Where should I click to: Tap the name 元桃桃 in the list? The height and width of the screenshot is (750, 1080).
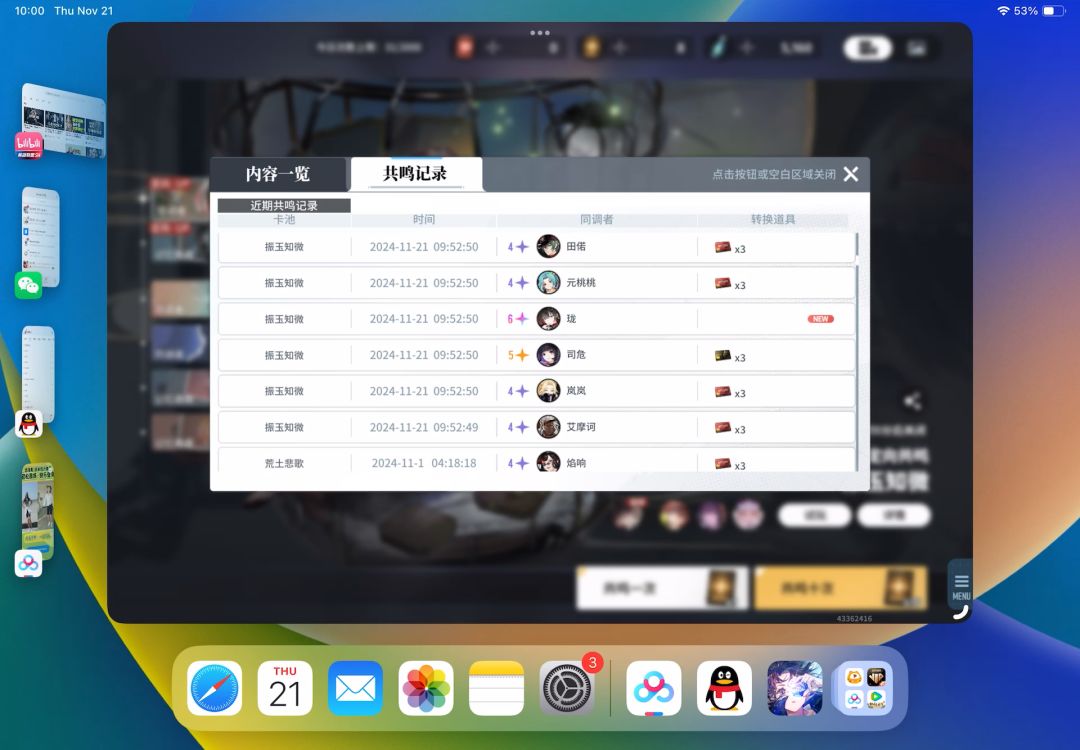point(581,282)
